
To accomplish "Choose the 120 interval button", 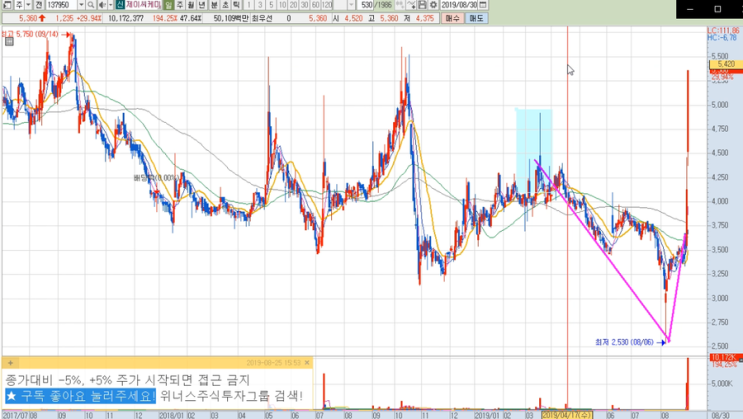I will [327, 5].
